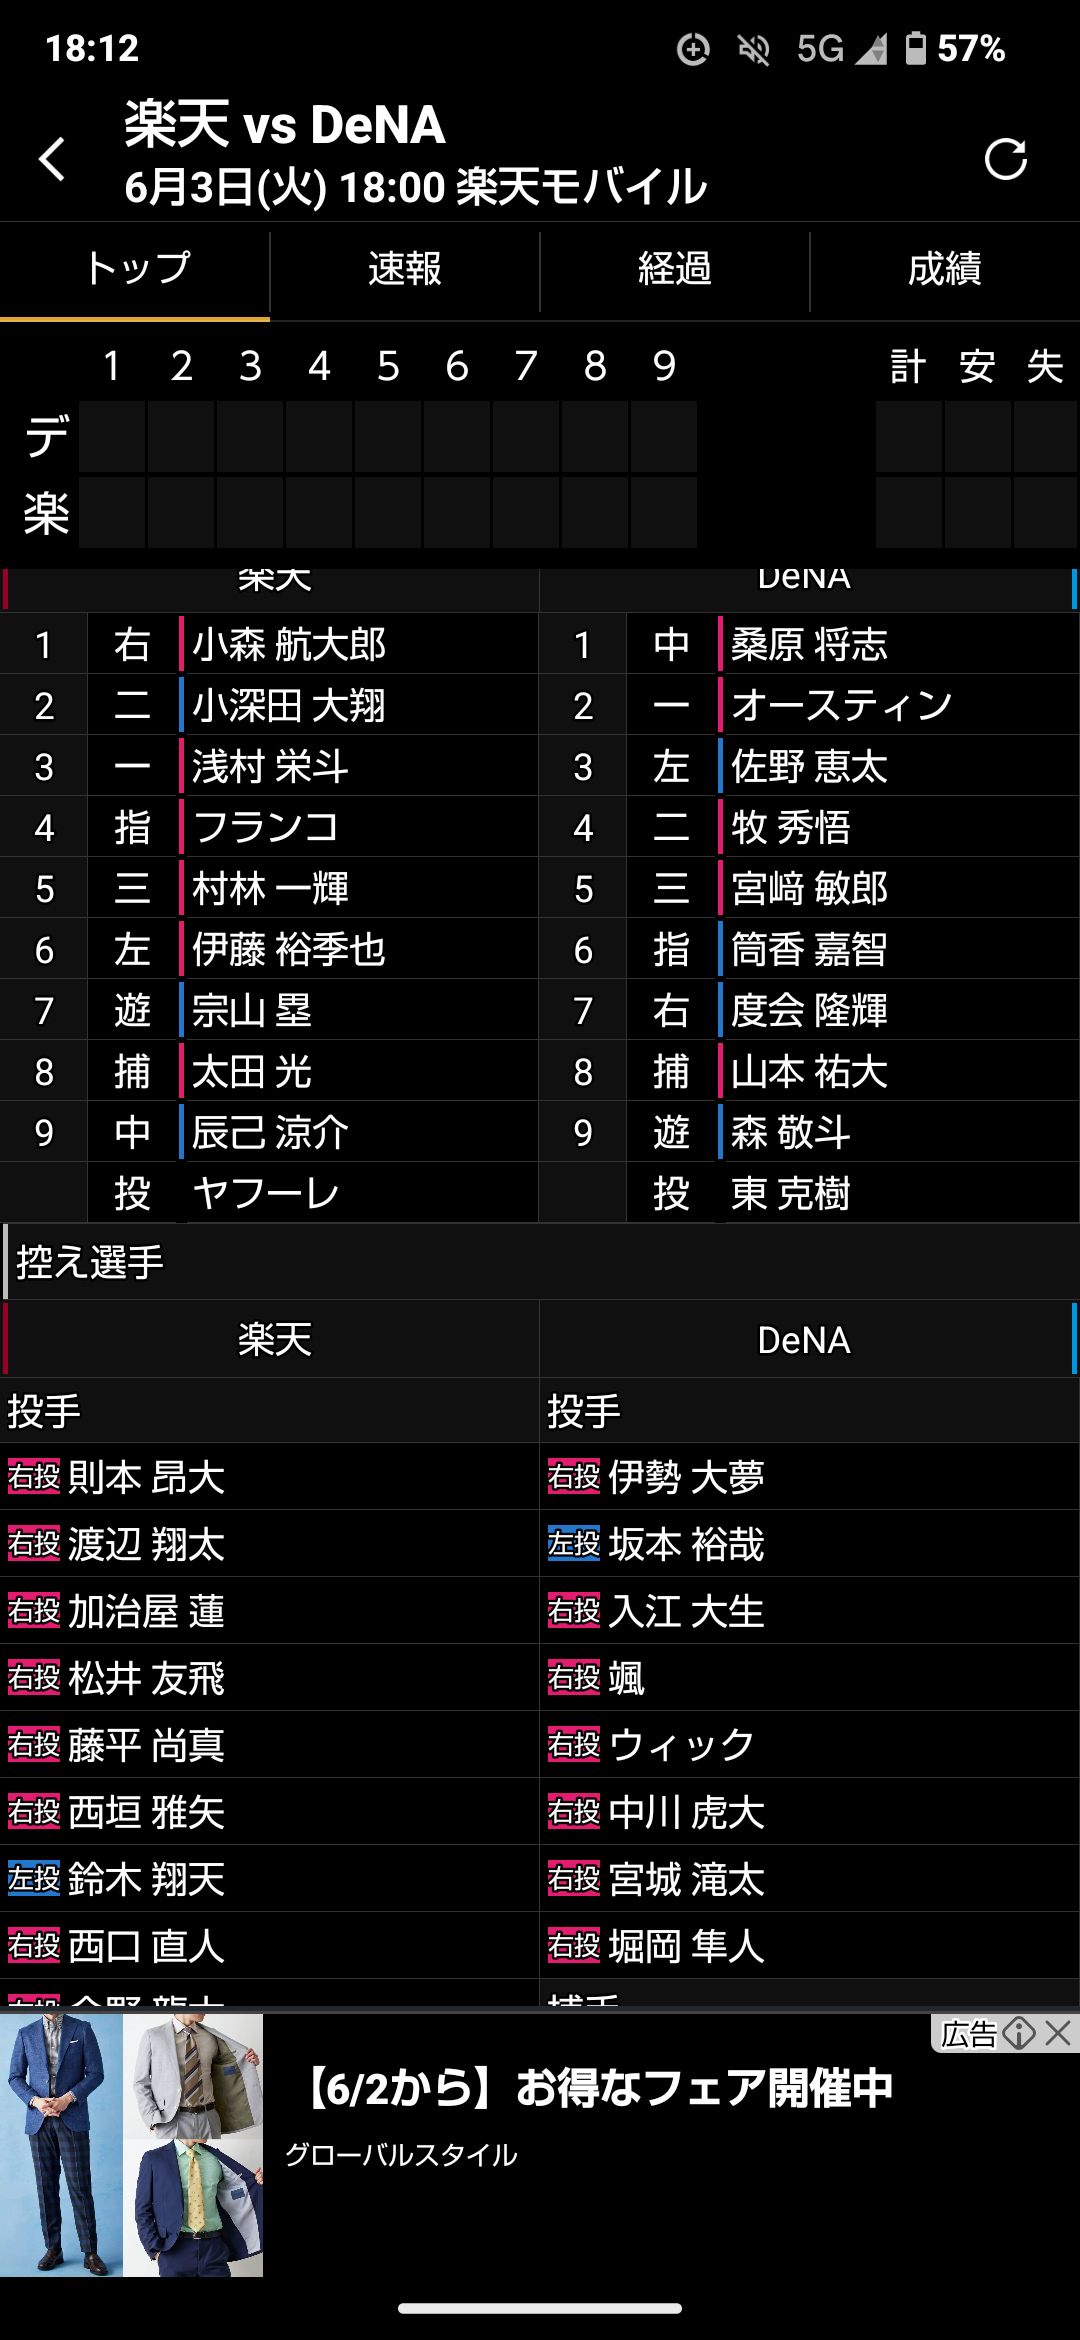Refresh the game data

tap(1005, 159)
